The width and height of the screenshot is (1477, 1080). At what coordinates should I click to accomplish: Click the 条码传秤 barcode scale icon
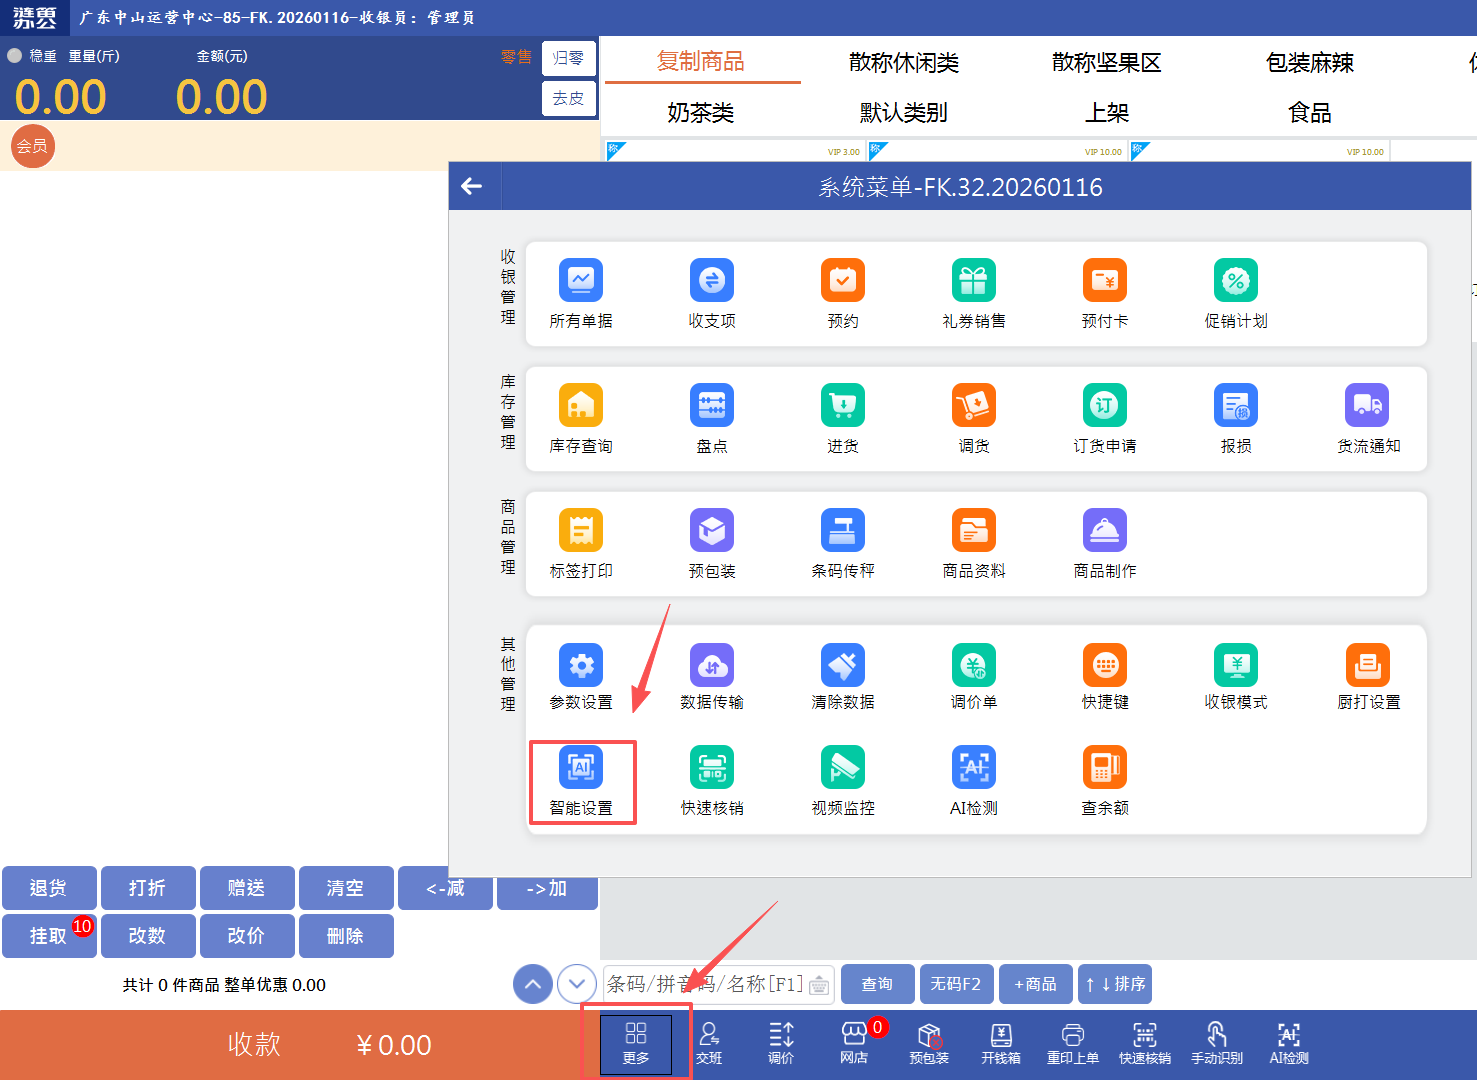coord(843,543)
